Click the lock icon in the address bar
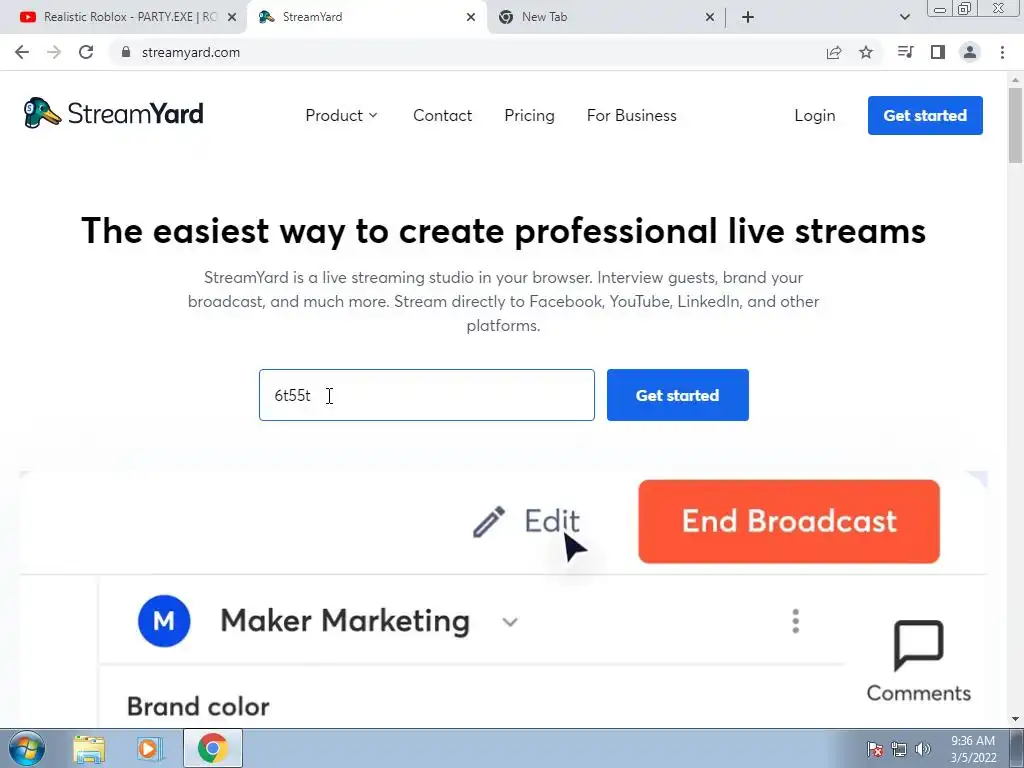Screen dimensions: 1024x768 click(x=126, y=52)
